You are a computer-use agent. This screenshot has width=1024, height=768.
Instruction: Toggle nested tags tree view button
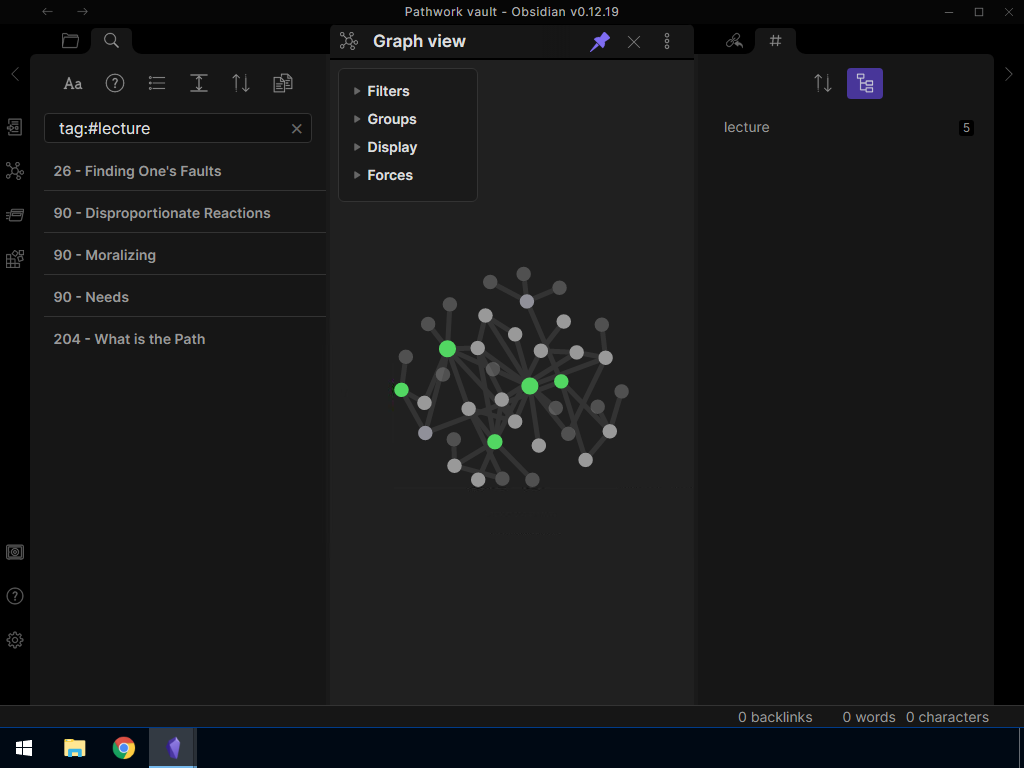click(865, 84)
